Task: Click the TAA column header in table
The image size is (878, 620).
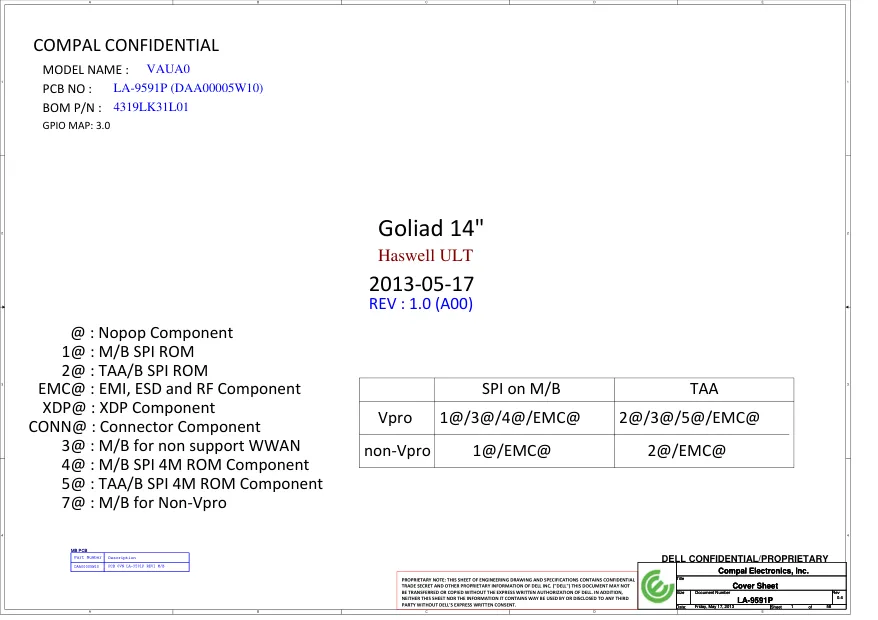Action: 704,389
